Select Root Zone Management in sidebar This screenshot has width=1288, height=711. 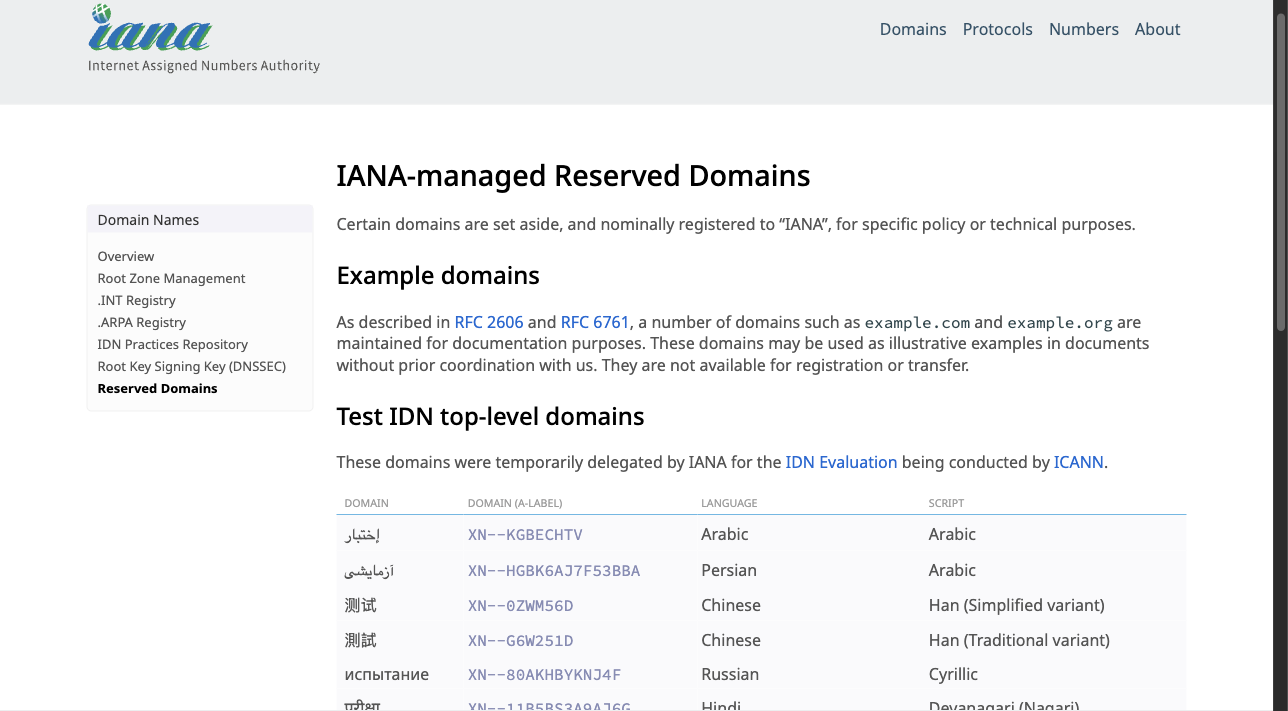(171, 278)
